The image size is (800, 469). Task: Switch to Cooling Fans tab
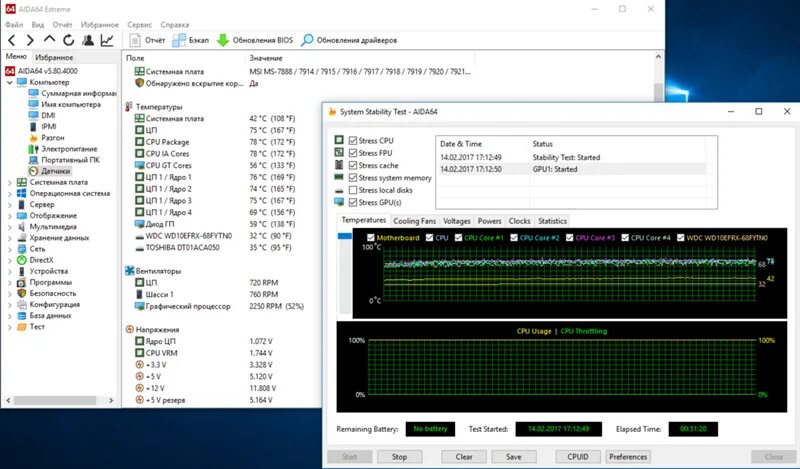pyautogui.click(x=414, y=221)
